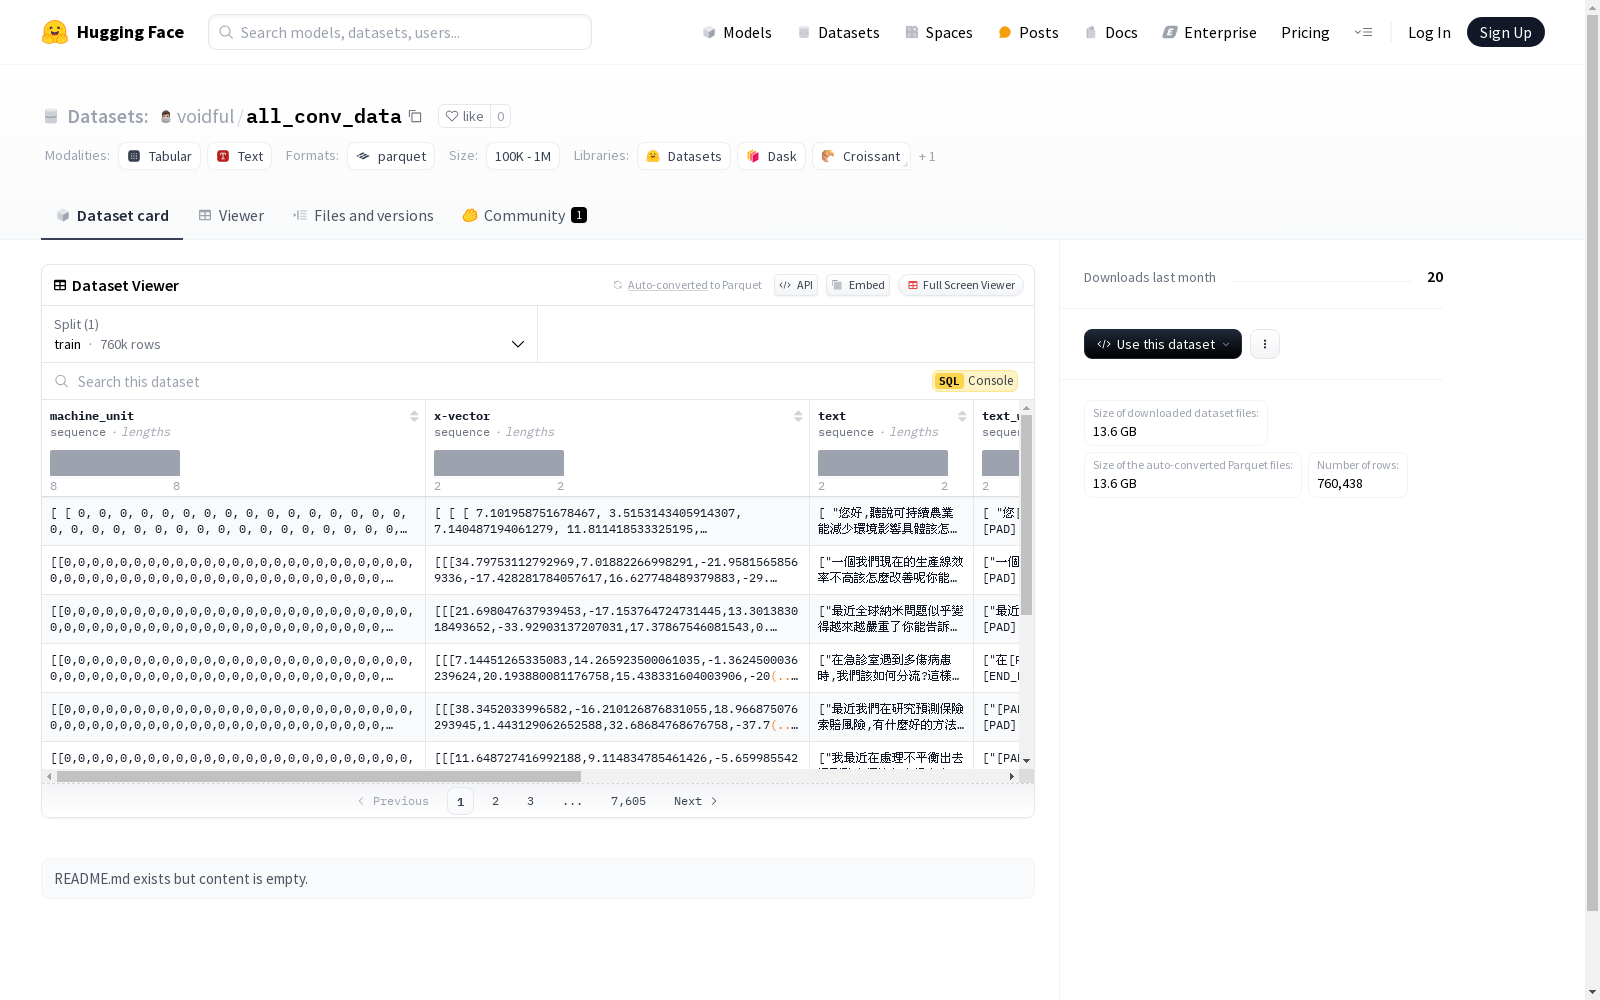Click the x-vector cell starting 34.79753112792969
The width and height of the screenshot is (1600, 1000).
(x=618, y=570)
